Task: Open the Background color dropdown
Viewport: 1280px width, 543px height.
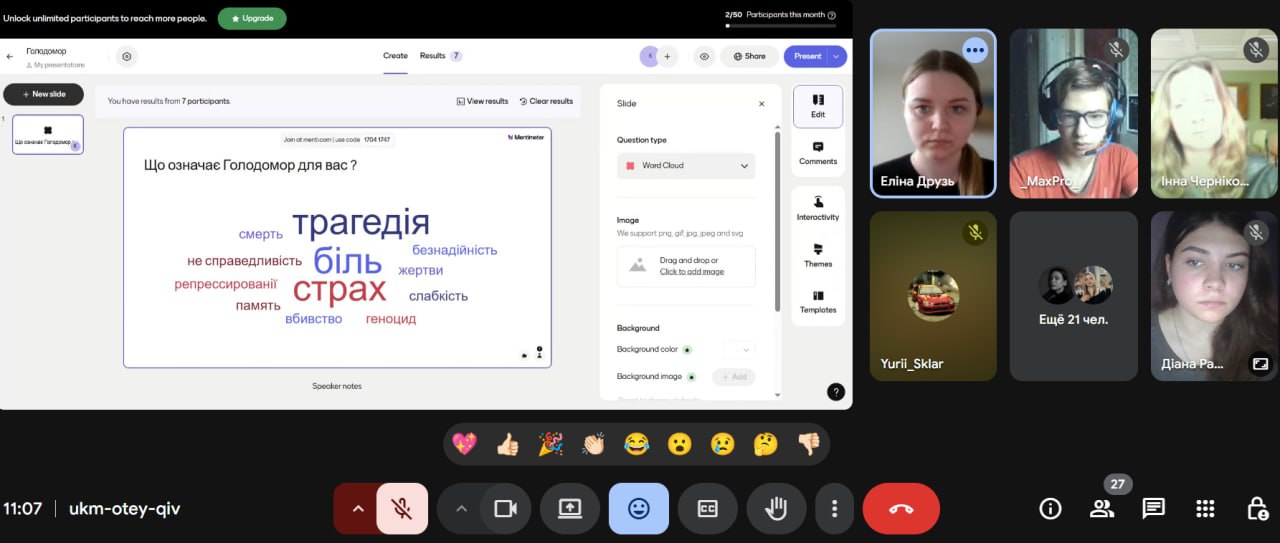Action: 739,349
